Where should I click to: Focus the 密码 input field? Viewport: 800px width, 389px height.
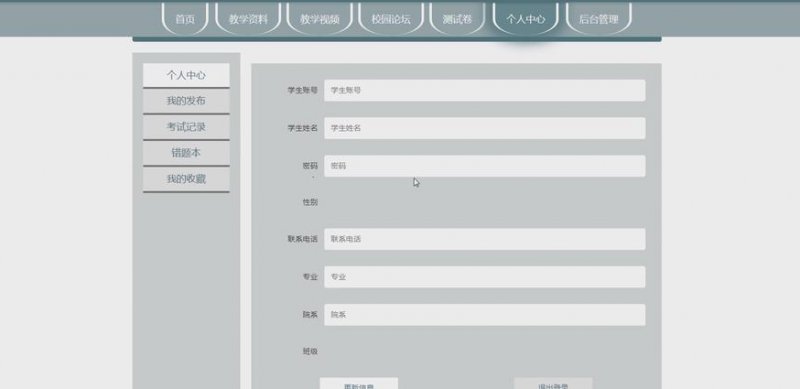point(485,166)
